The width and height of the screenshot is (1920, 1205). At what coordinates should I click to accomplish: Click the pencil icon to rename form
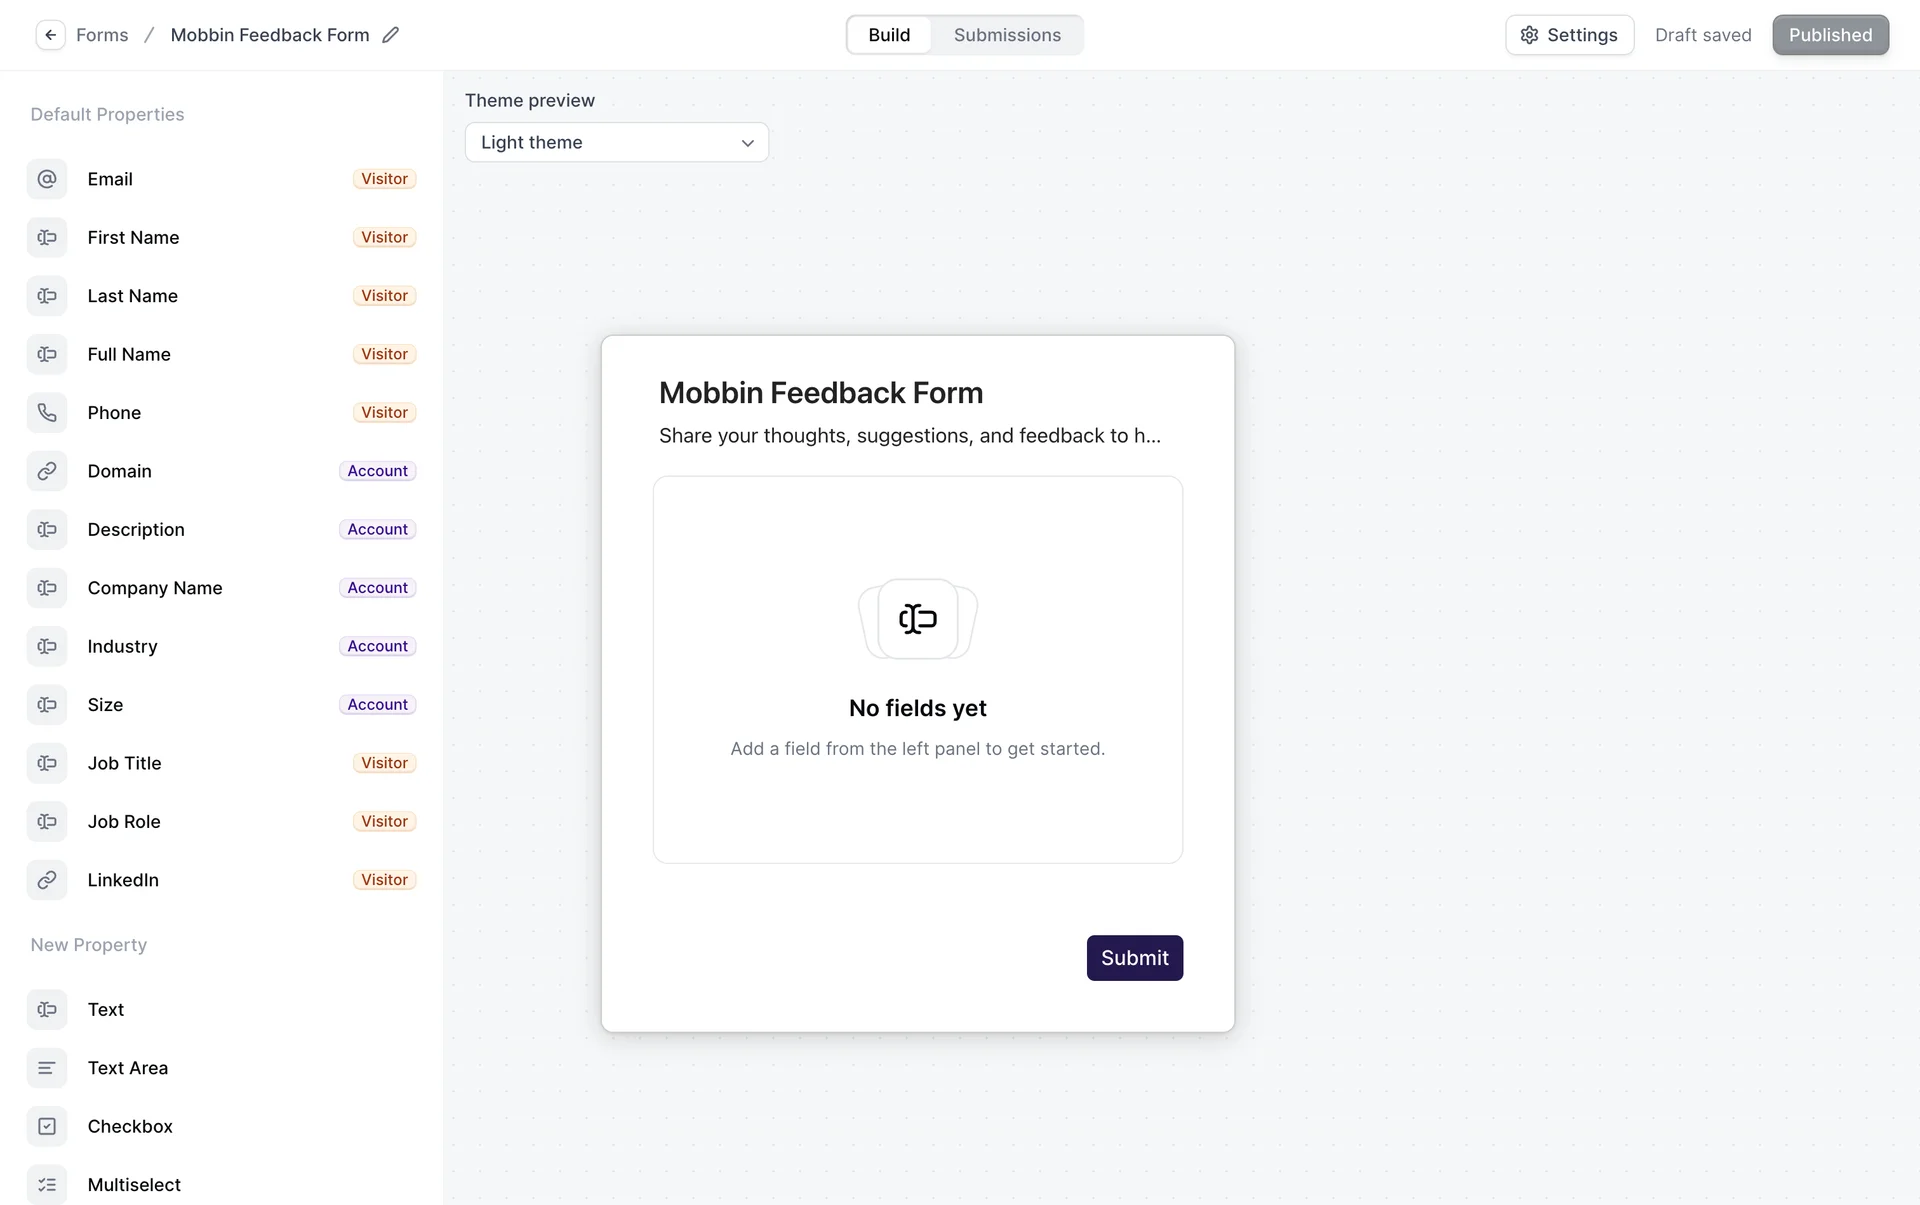tap(391, 35)
